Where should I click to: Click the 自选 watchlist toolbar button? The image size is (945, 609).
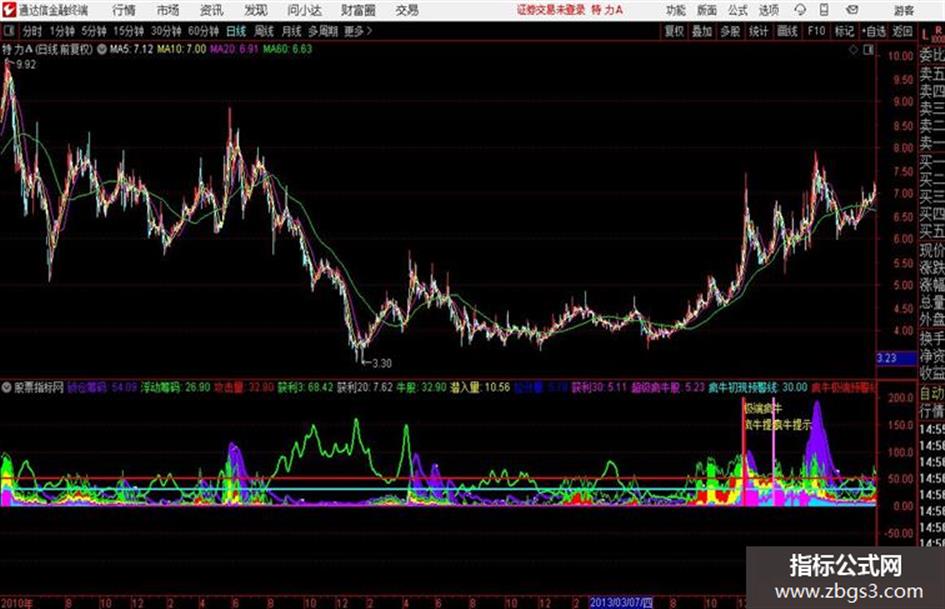click(x=874, y=31)
